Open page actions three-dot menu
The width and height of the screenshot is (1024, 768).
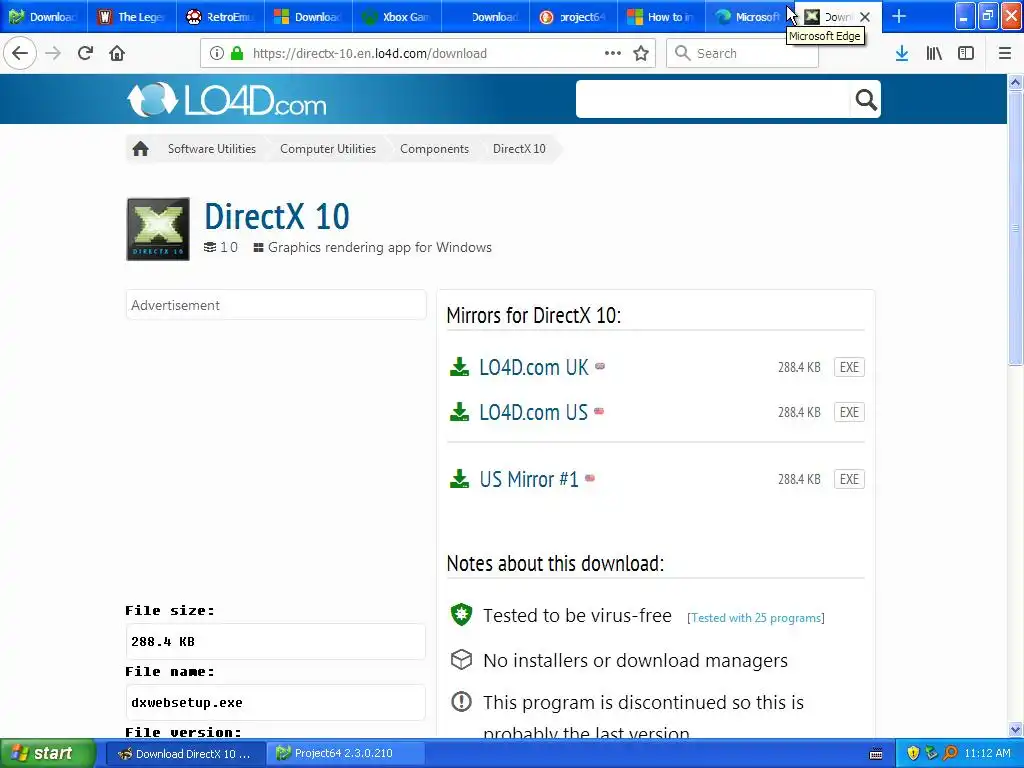click(613, 53)
